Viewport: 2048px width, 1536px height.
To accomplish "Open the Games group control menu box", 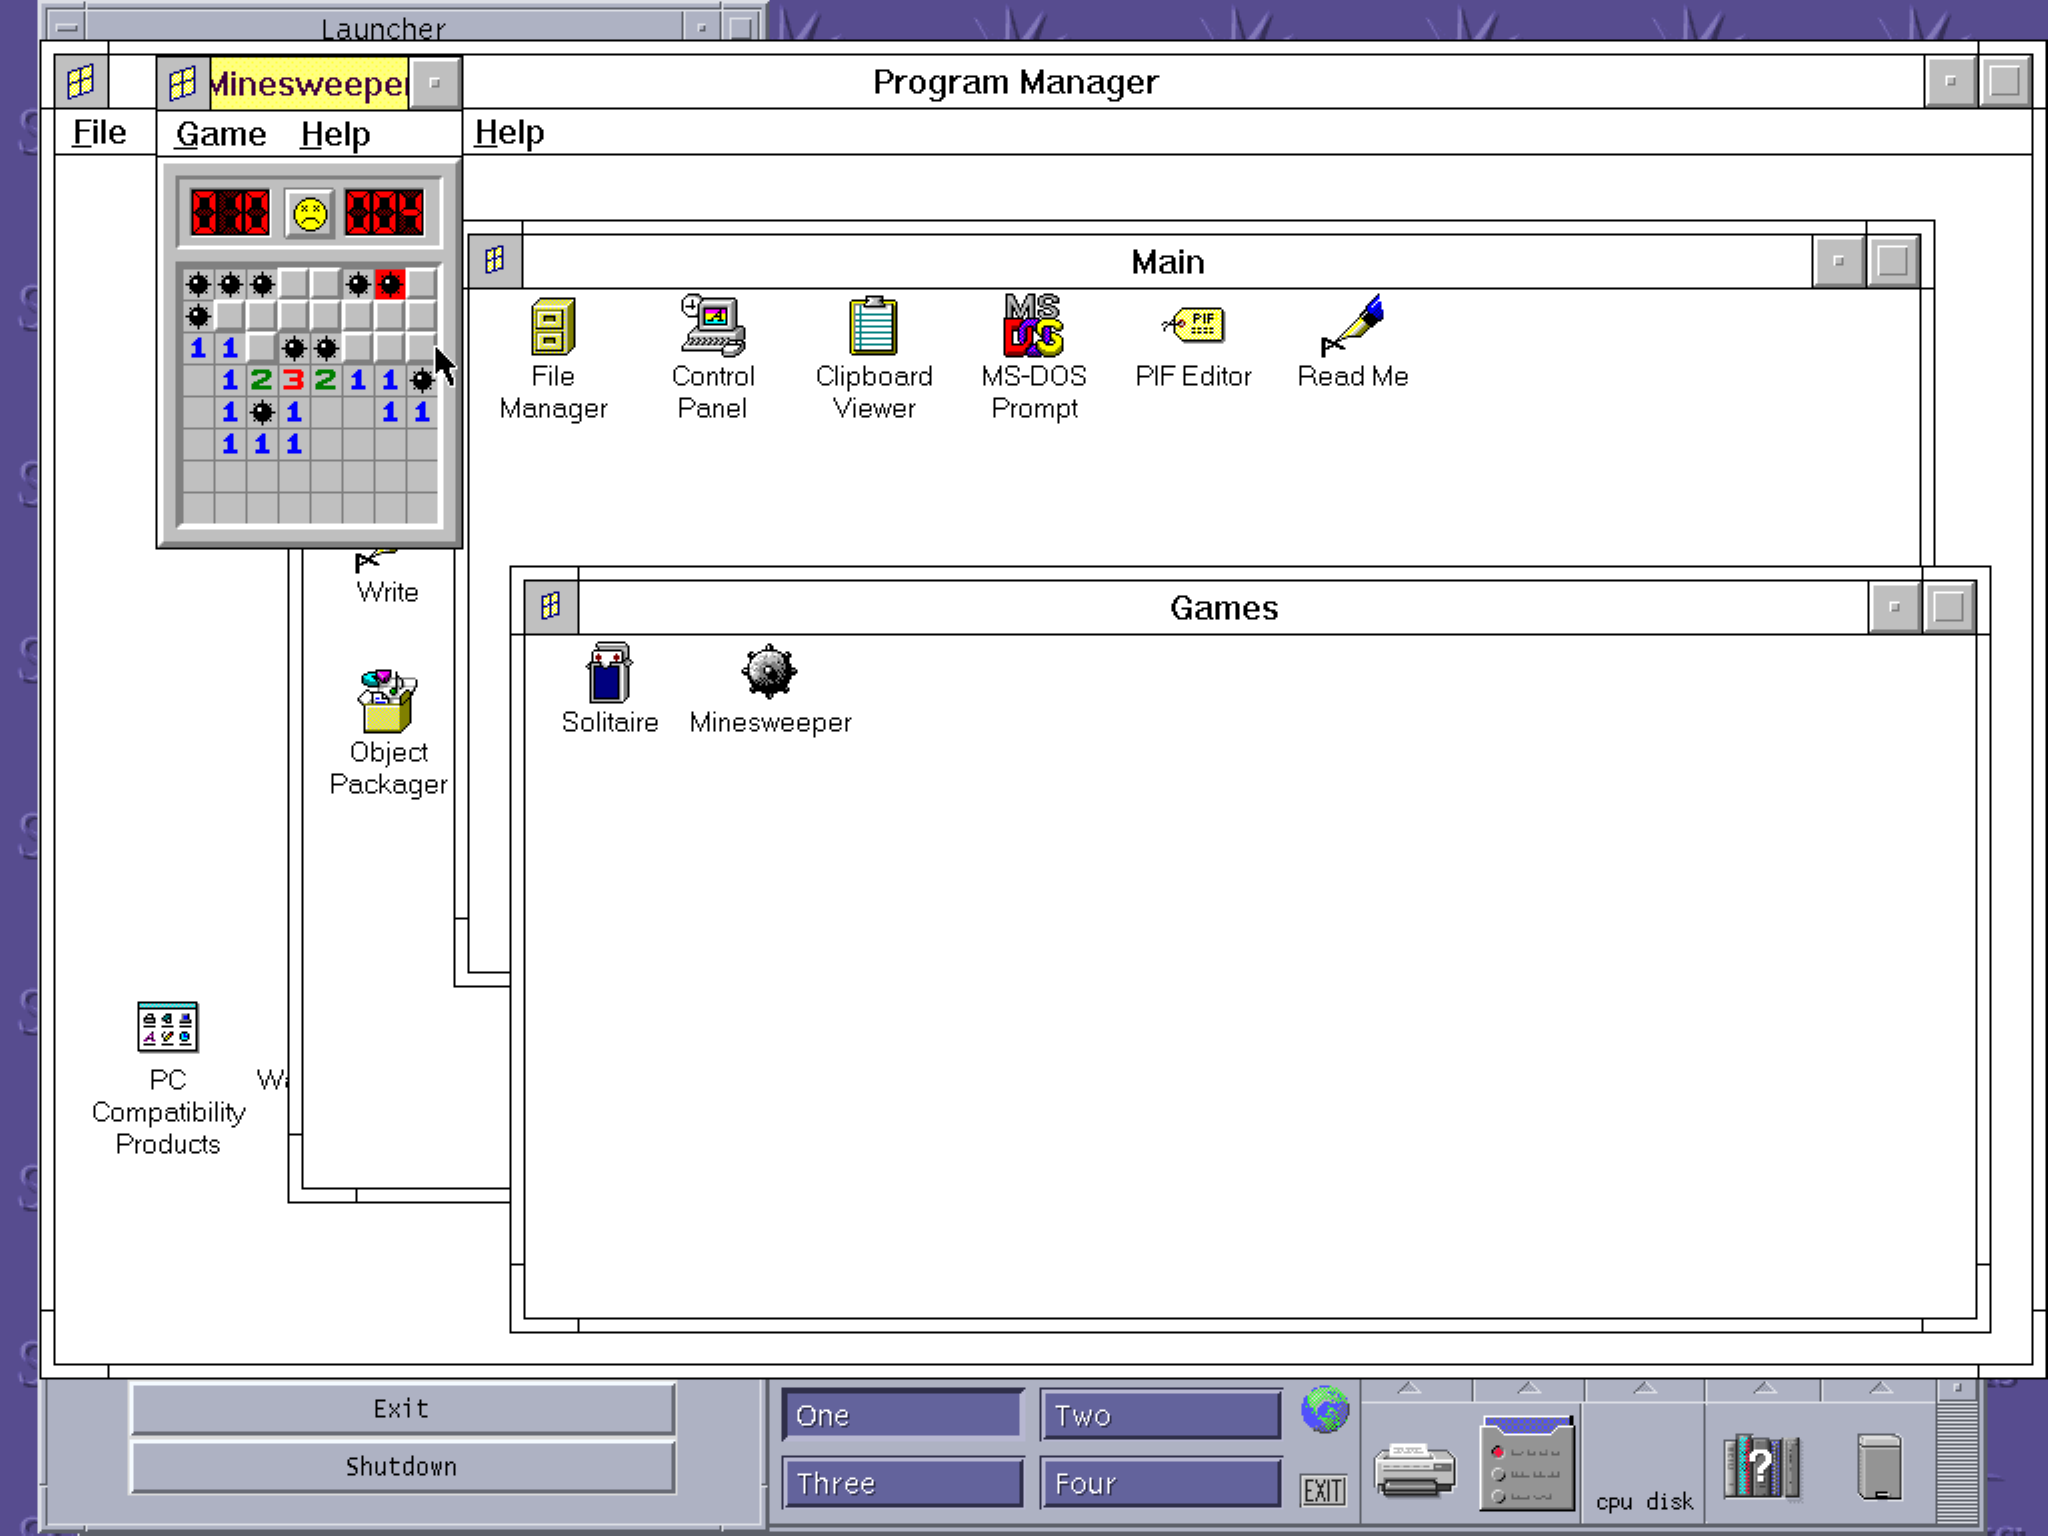I will click(x=551, y=607).
